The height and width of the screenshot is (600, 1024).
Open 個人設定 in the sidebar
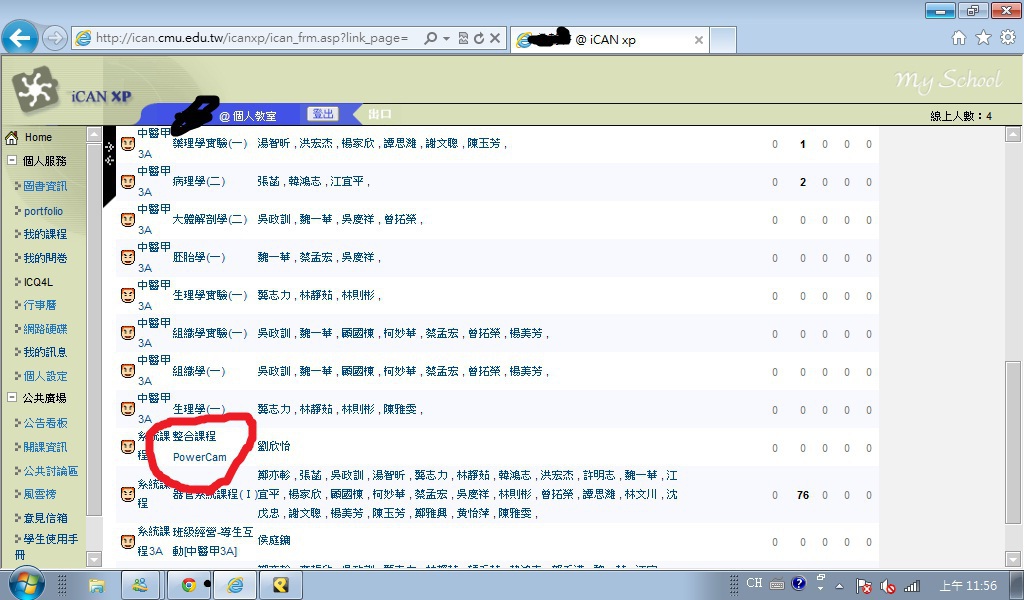(45, 376)
